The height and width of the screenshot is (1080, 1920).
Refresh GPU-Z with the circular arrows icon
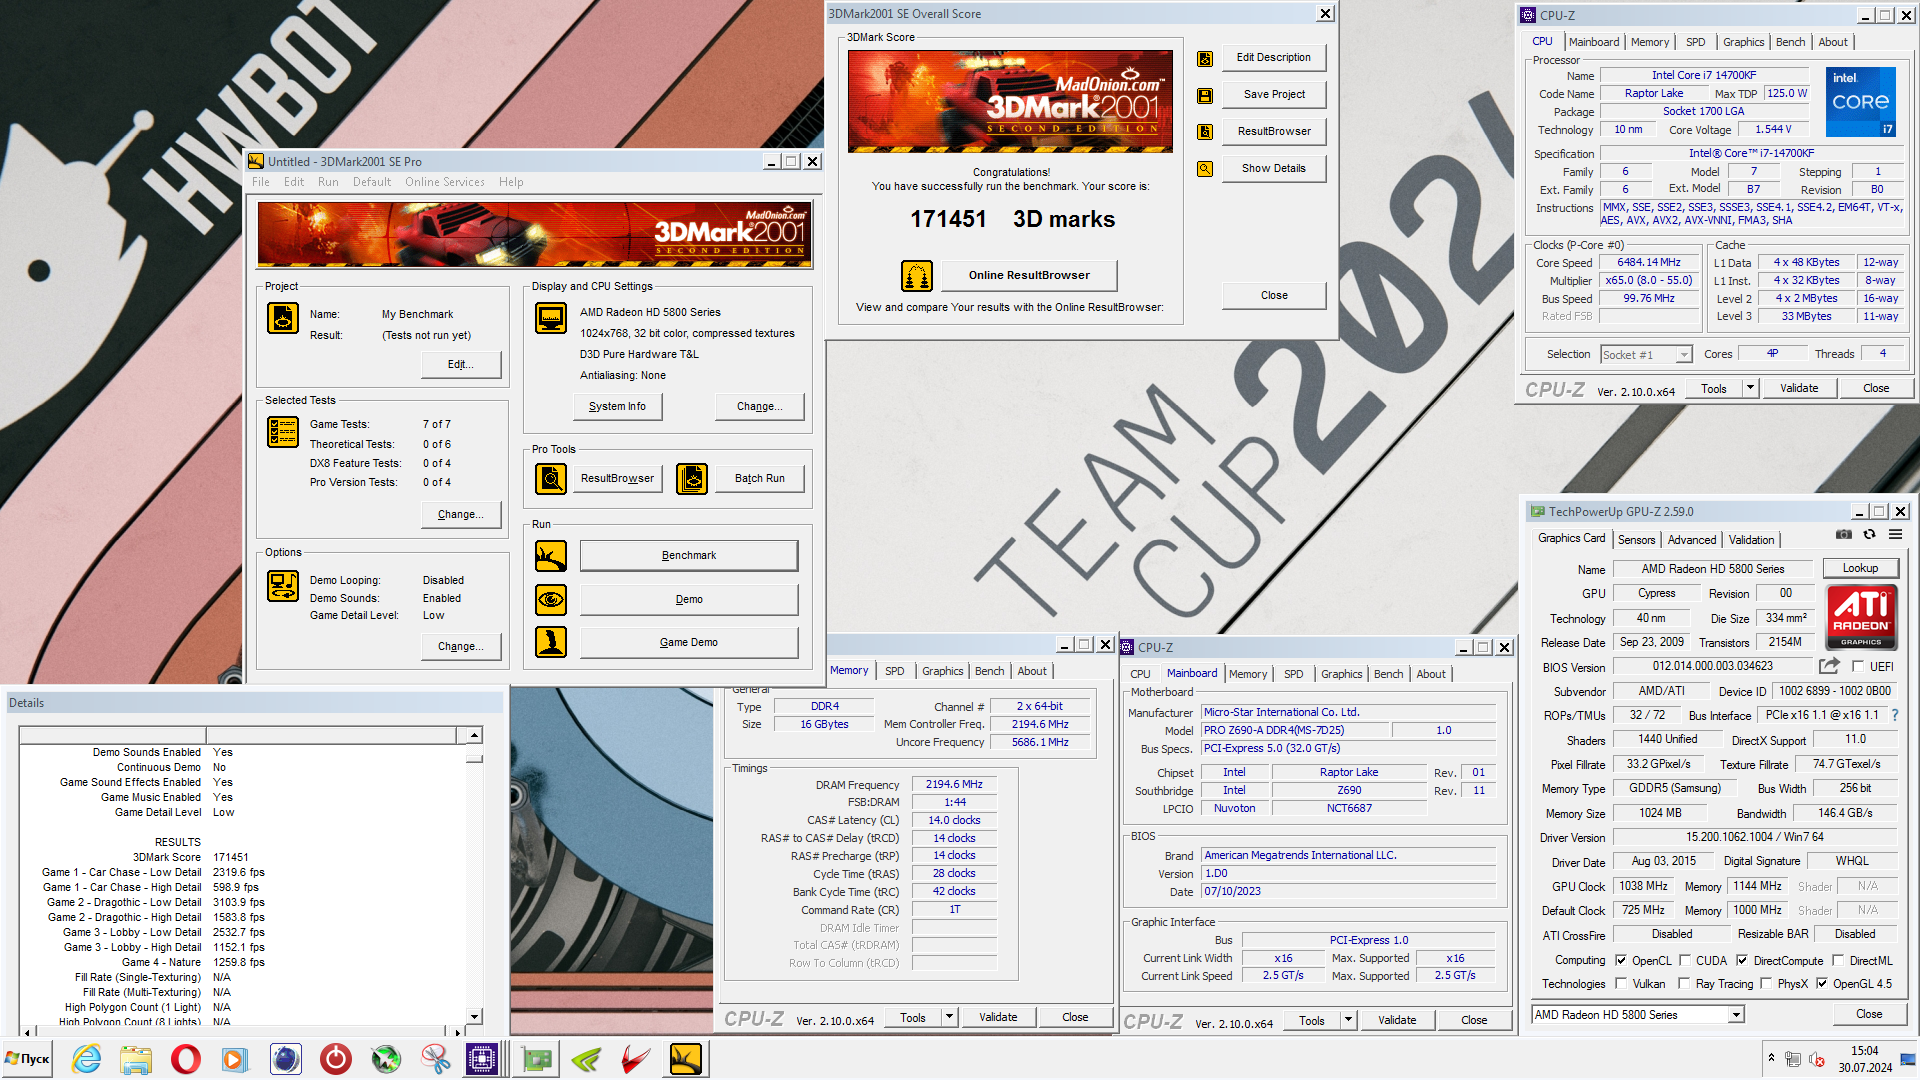click(1869, 535)
